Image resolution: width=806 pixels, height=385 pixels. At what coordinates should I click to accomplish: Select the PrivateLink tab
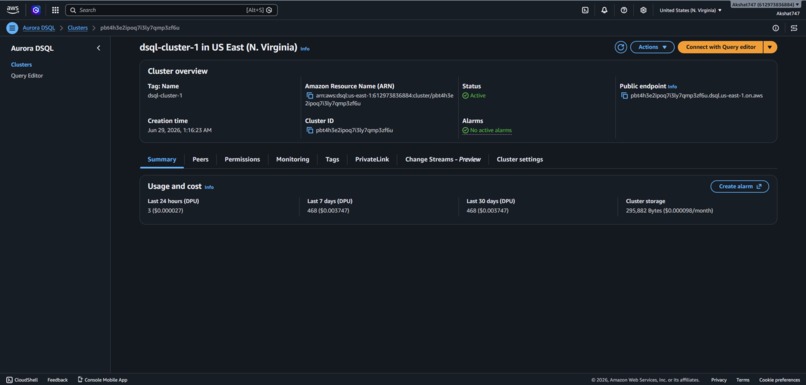point(372,159)
